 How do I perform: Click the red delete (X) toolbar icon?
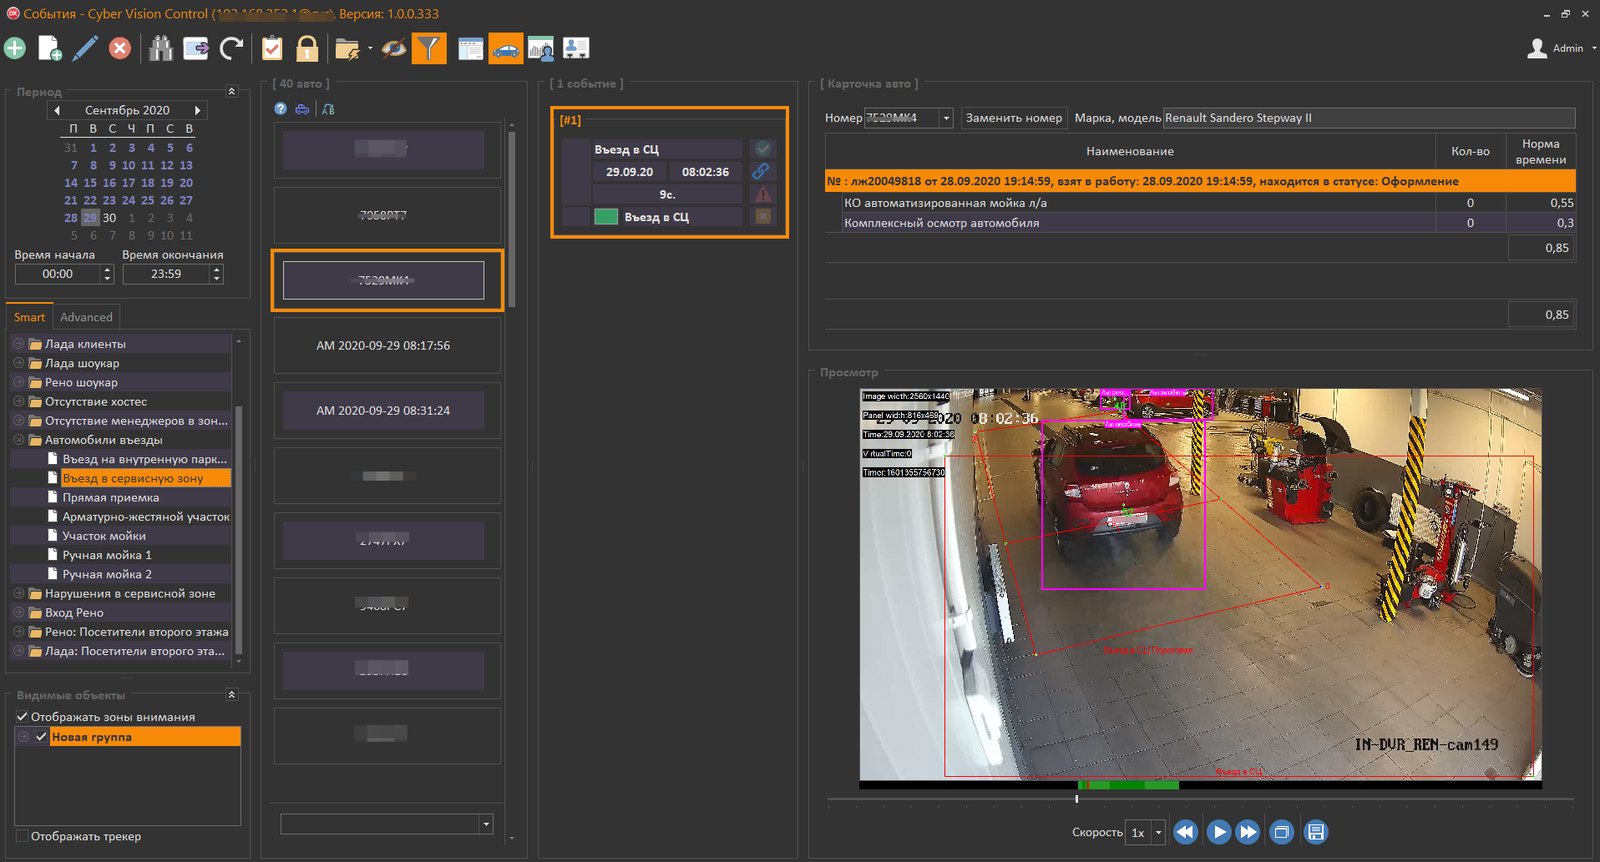pos(120,48)
